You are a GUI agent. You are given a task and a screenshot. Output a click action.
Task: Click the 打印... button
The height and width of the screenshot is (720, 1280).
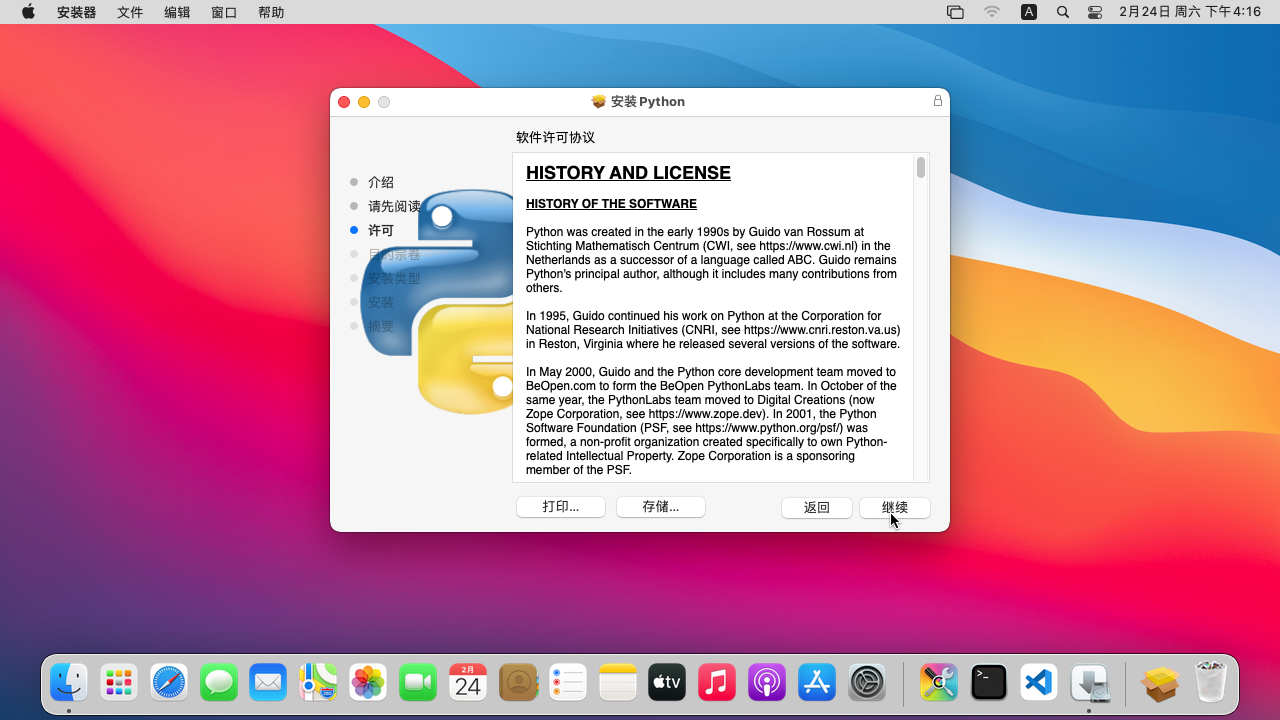click(x=561, y=507)
